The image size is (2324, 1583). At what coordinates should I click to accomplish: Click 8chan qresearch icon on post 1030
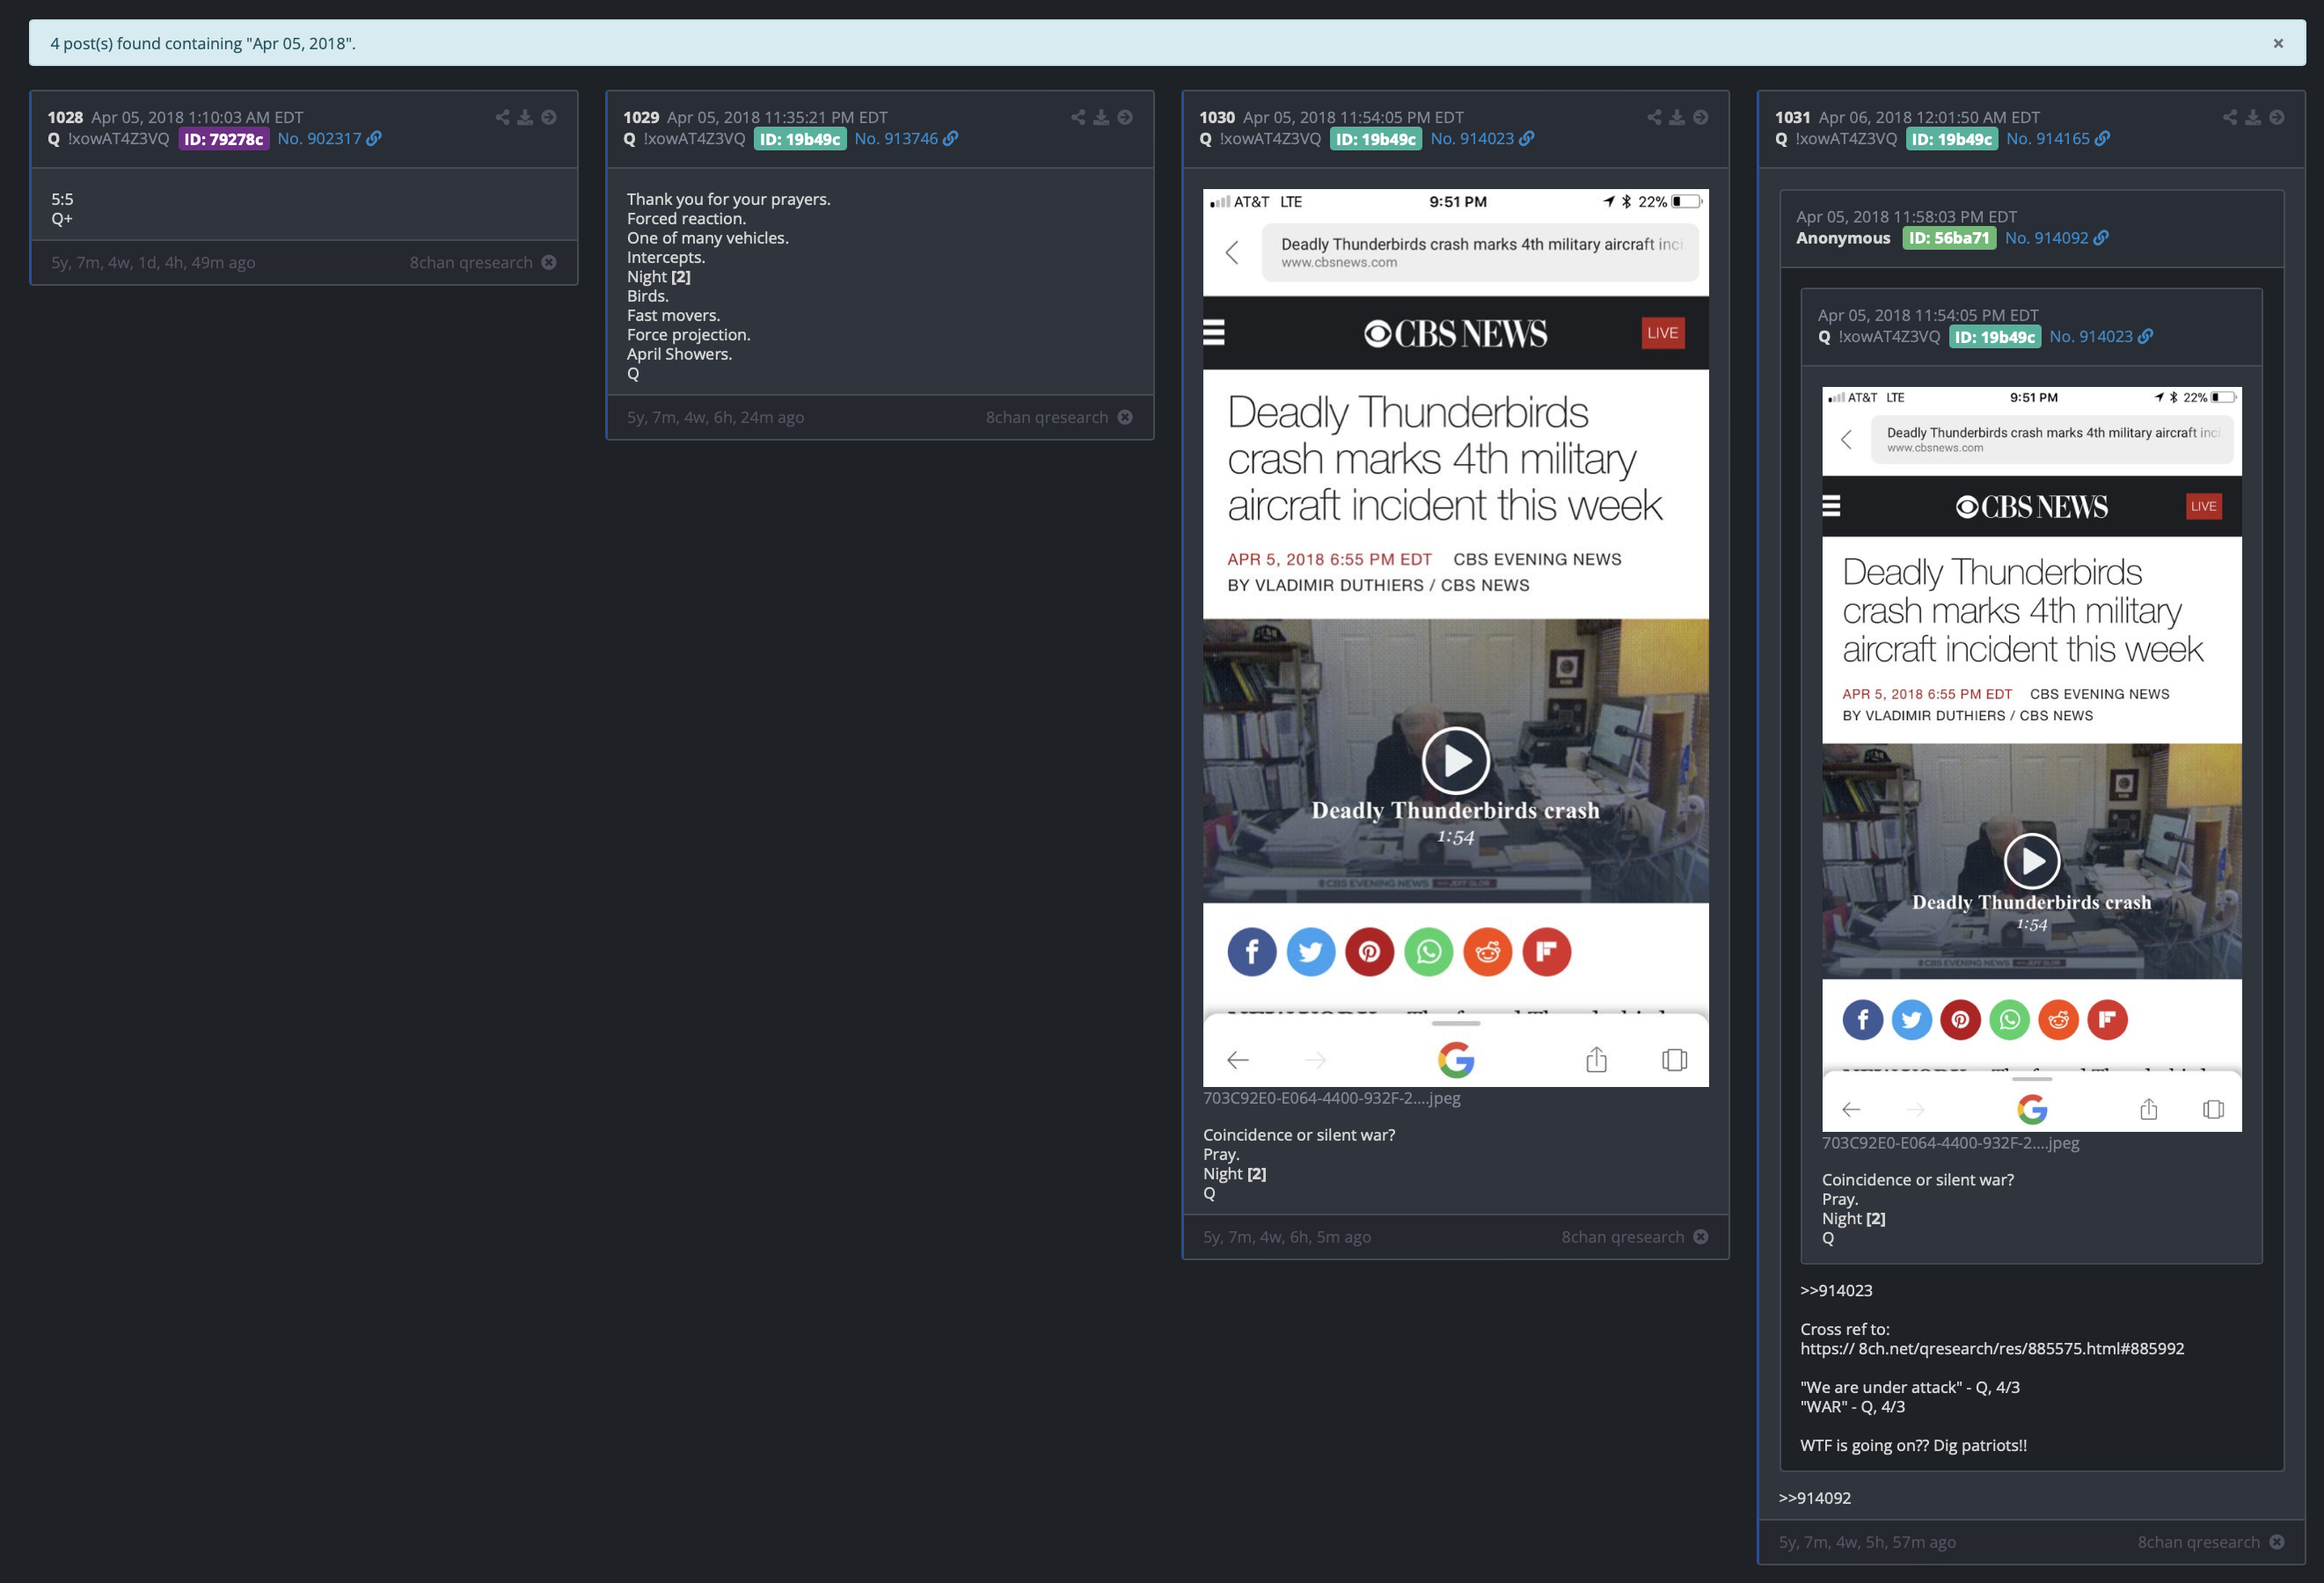(1700, 1237)
